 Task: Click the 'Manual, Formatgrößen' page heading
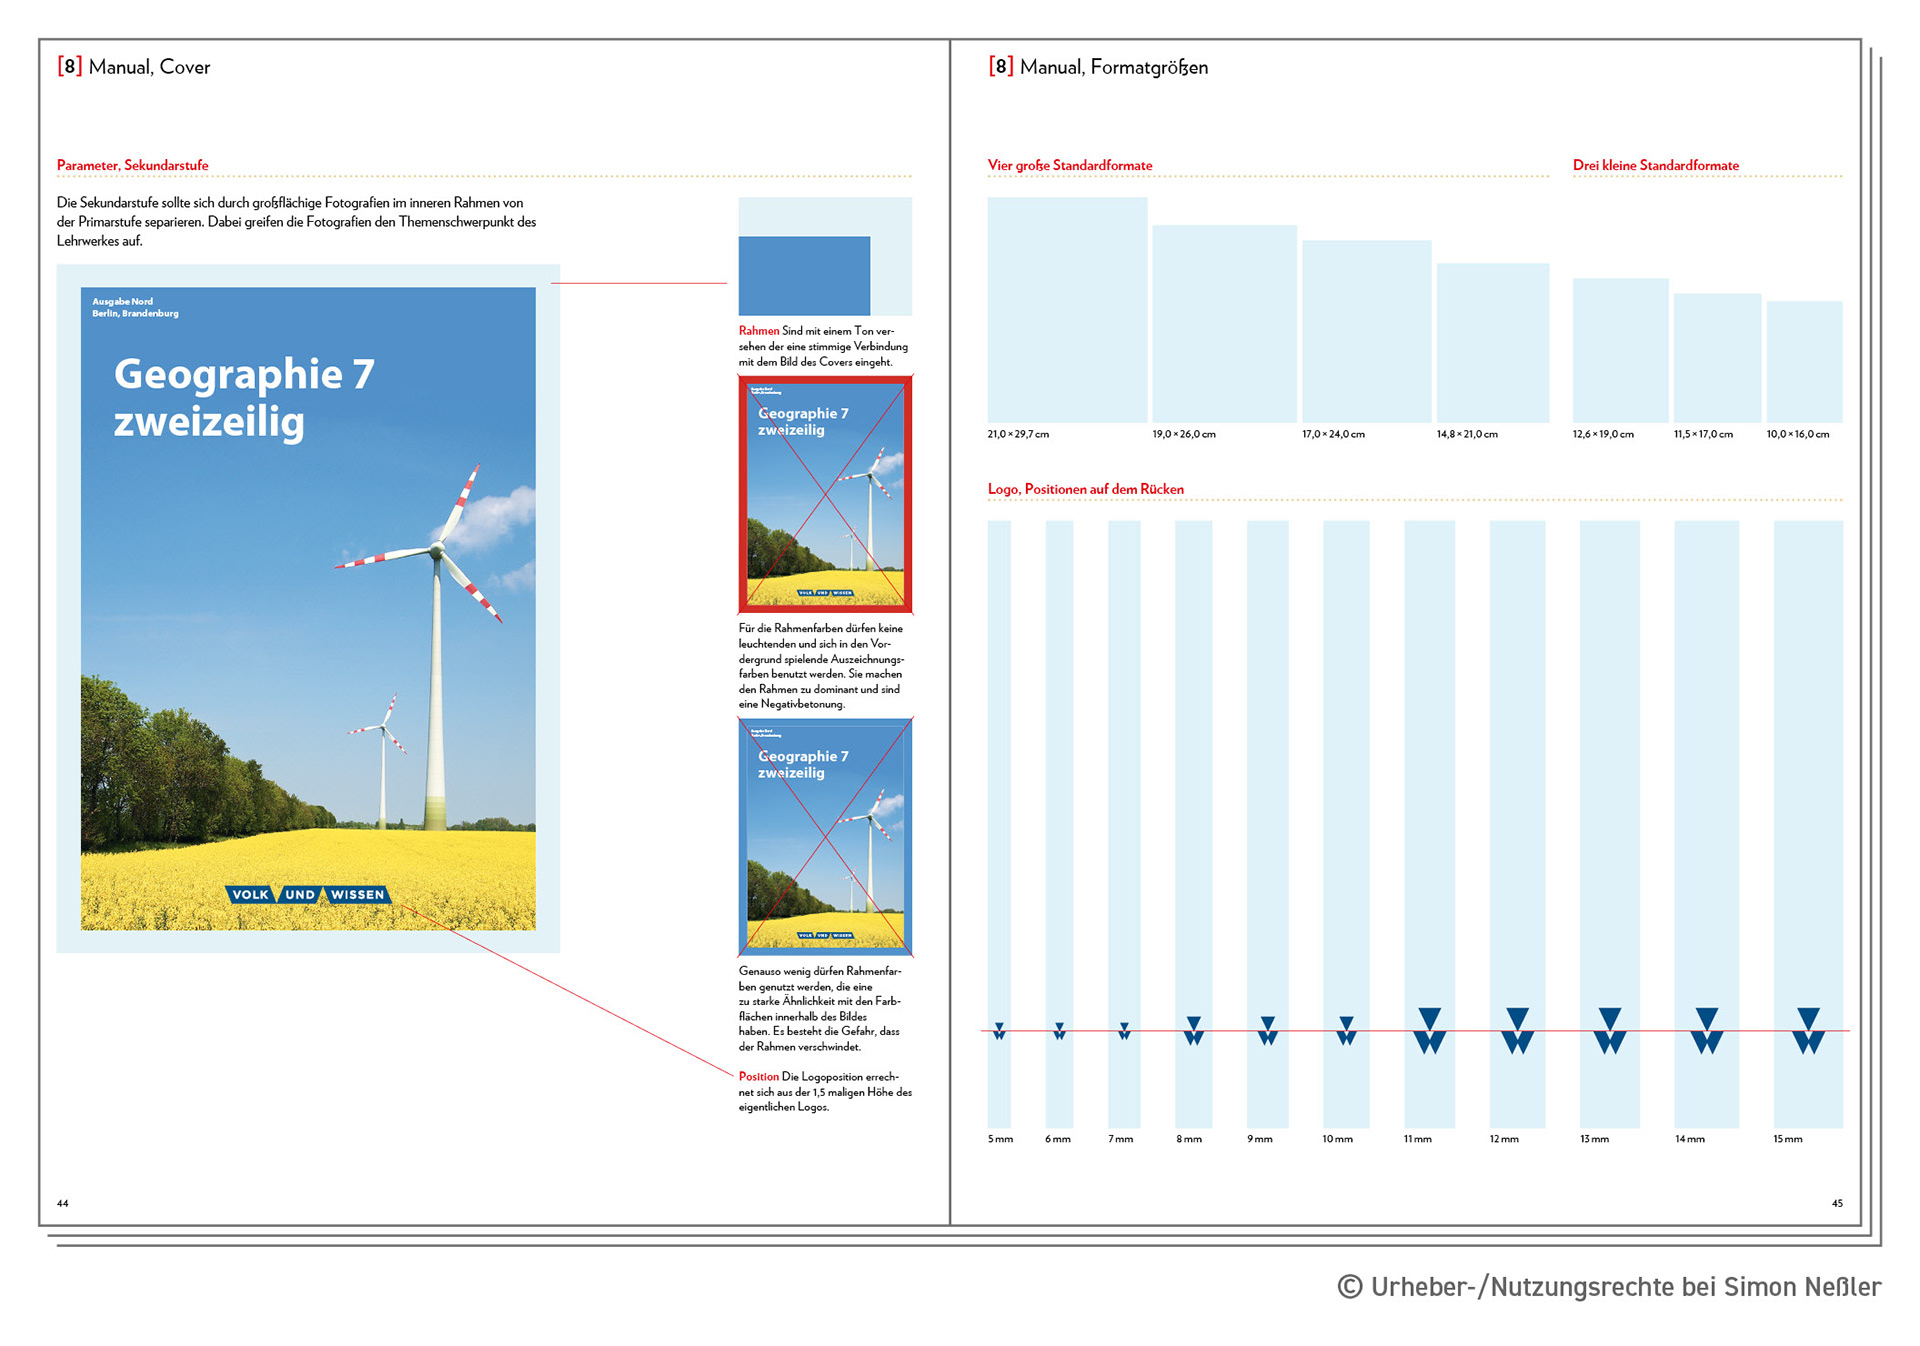click(1098, 67)
